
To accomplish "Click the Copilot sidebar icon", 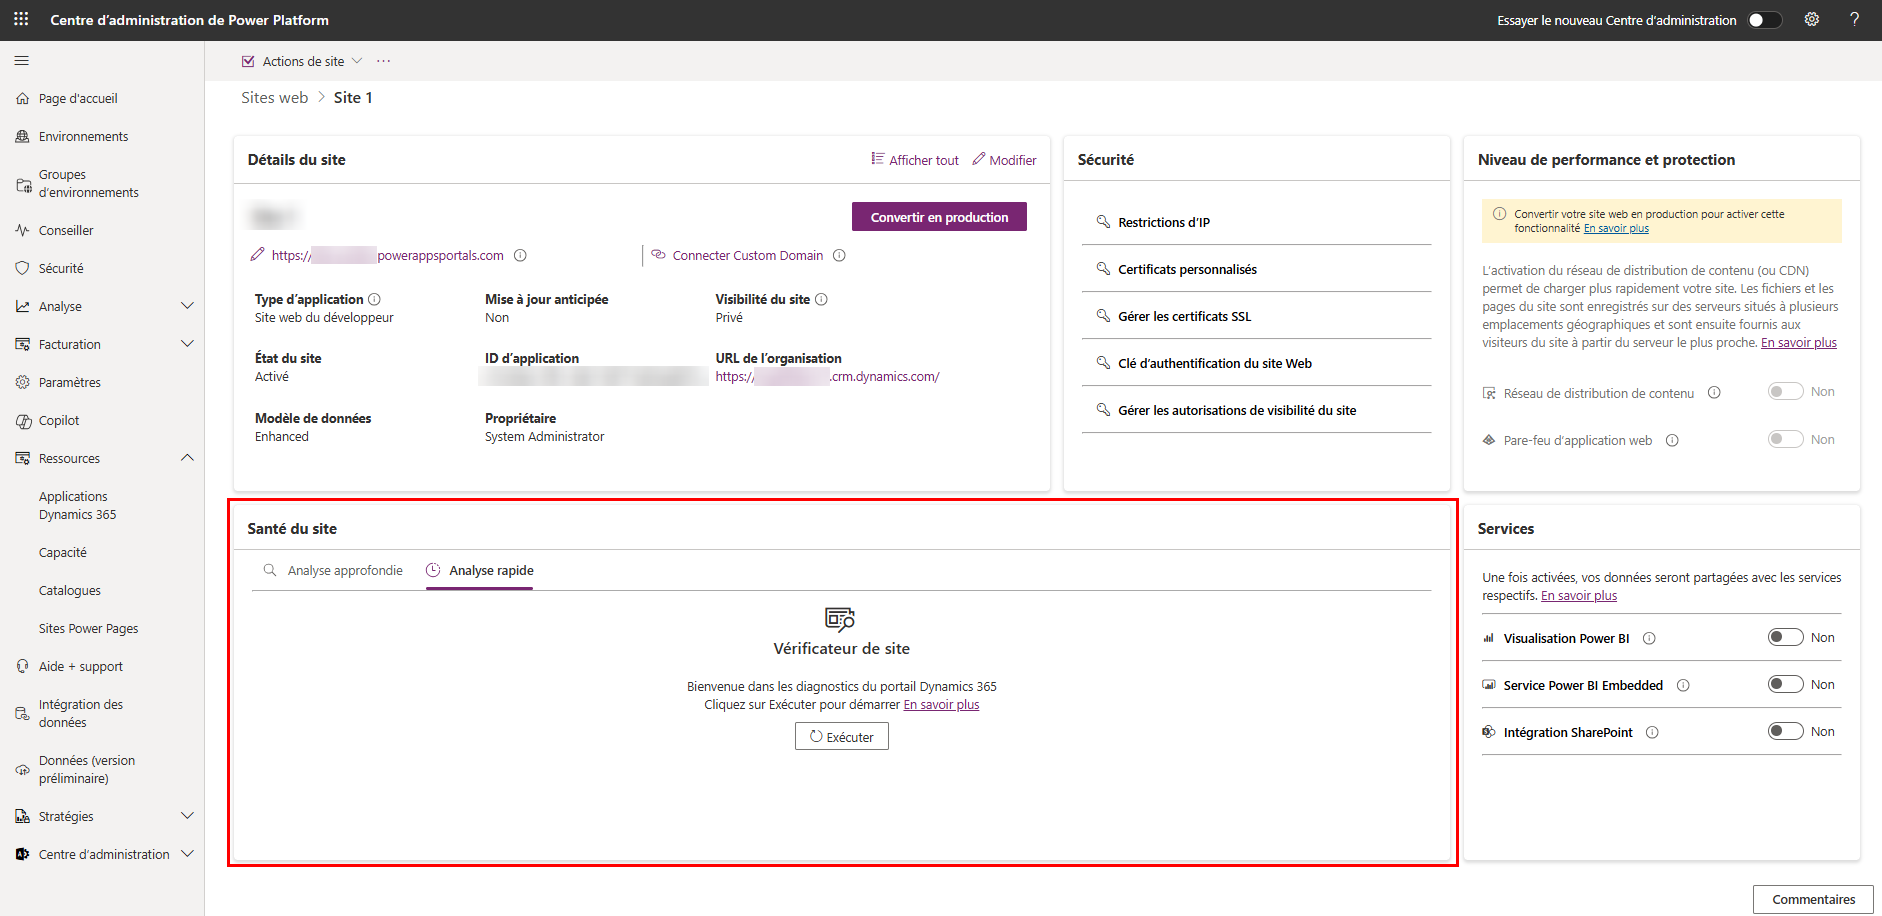I will tap(22, 420).
